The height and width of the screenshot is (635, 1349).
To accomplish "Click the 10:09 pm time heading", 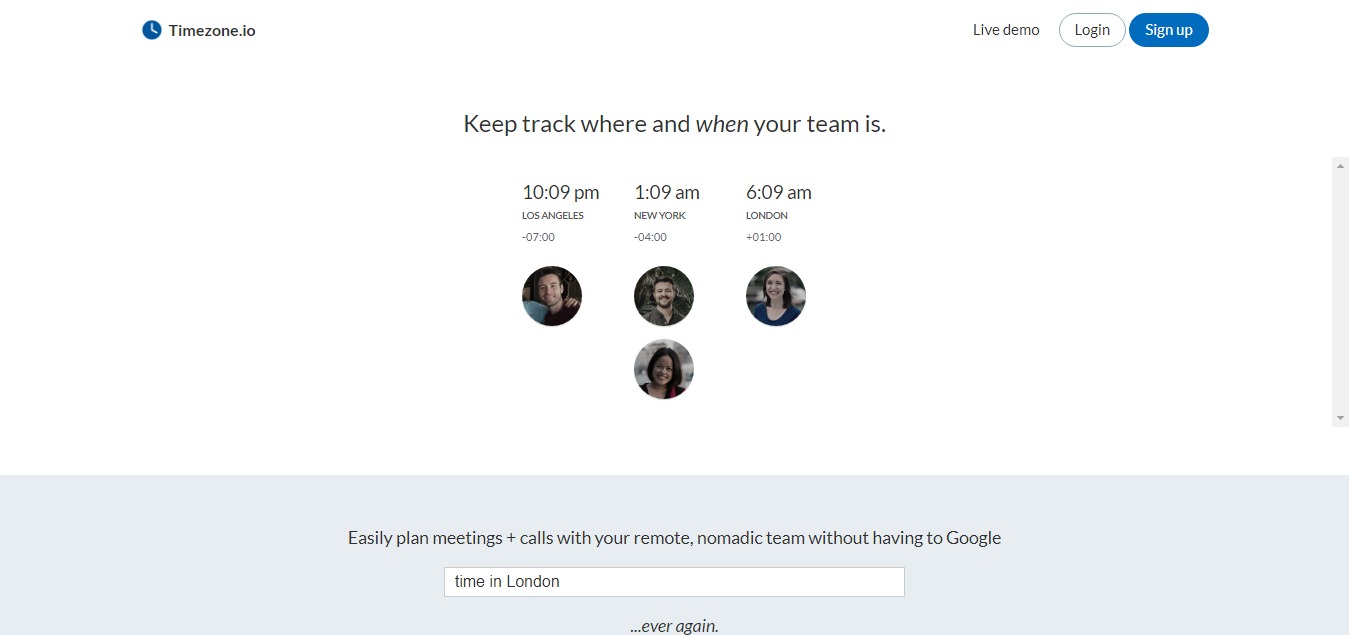I will [x=561, y=192].
